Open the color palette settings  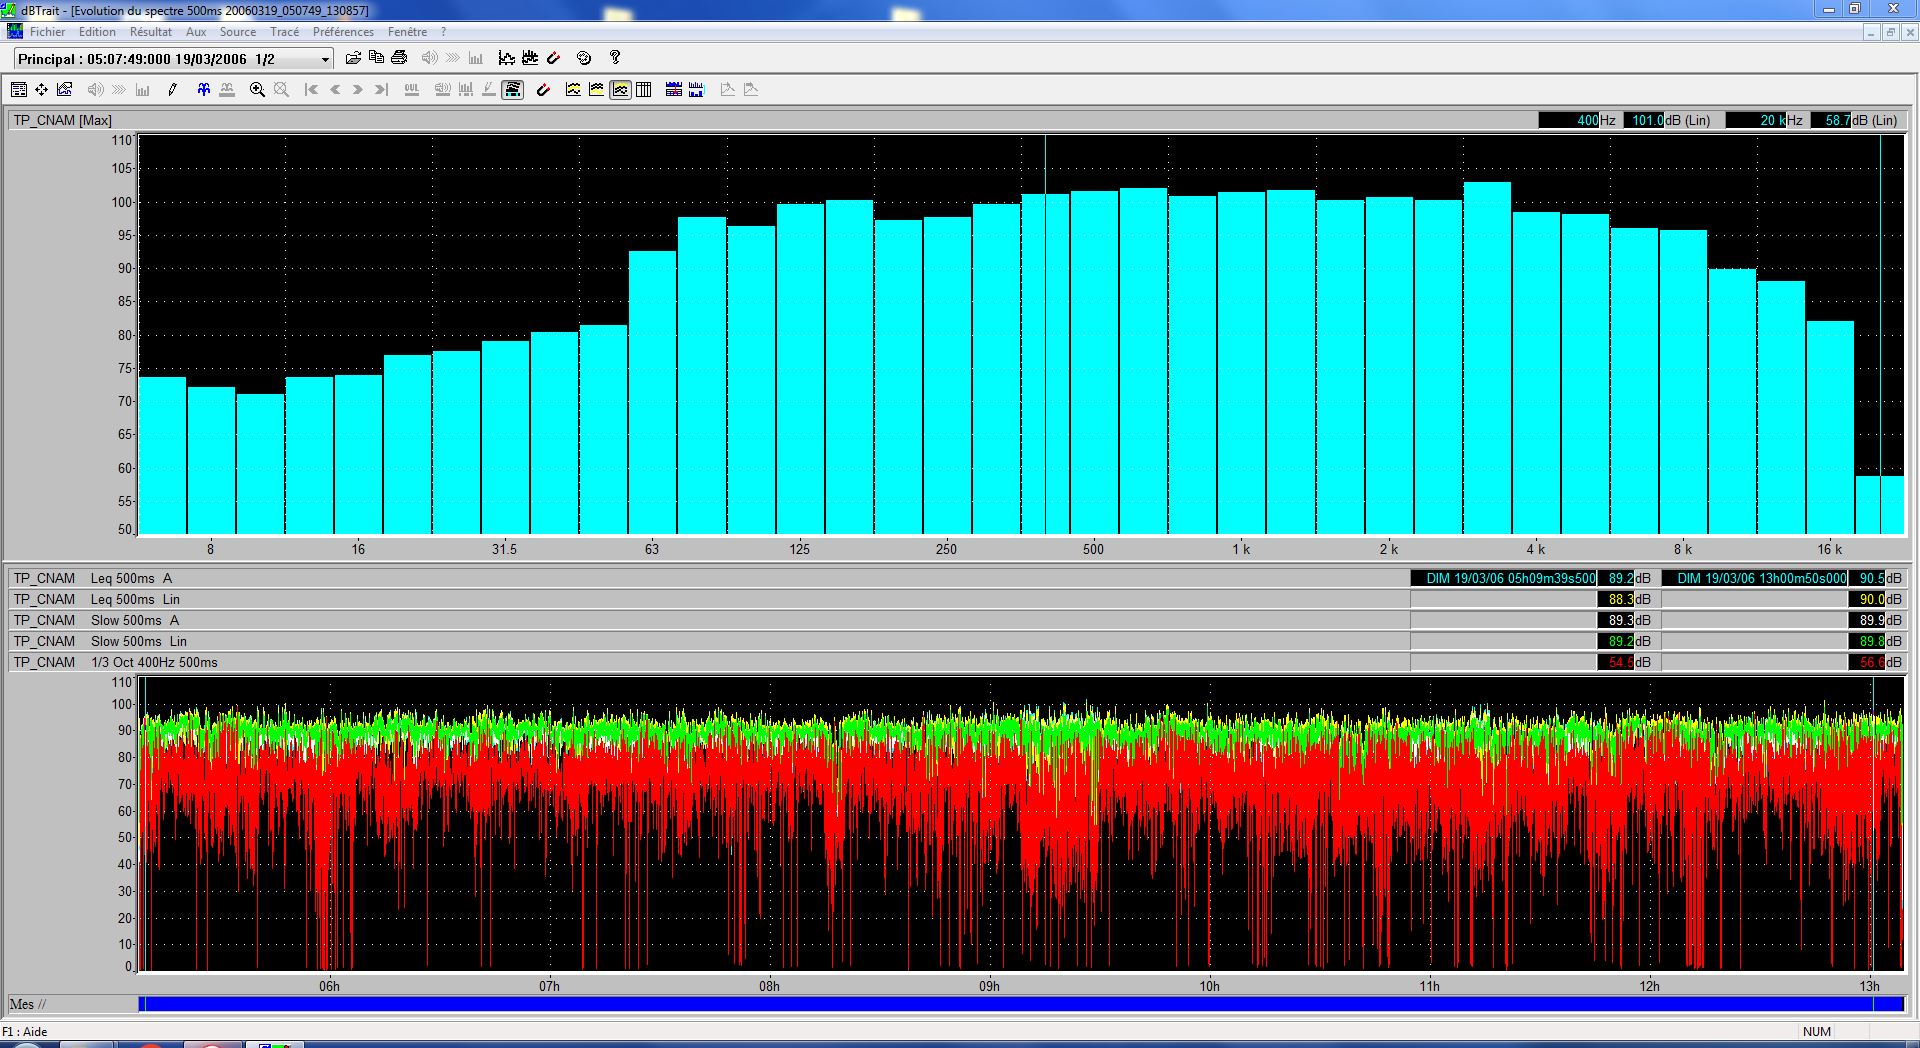[585, 57]
